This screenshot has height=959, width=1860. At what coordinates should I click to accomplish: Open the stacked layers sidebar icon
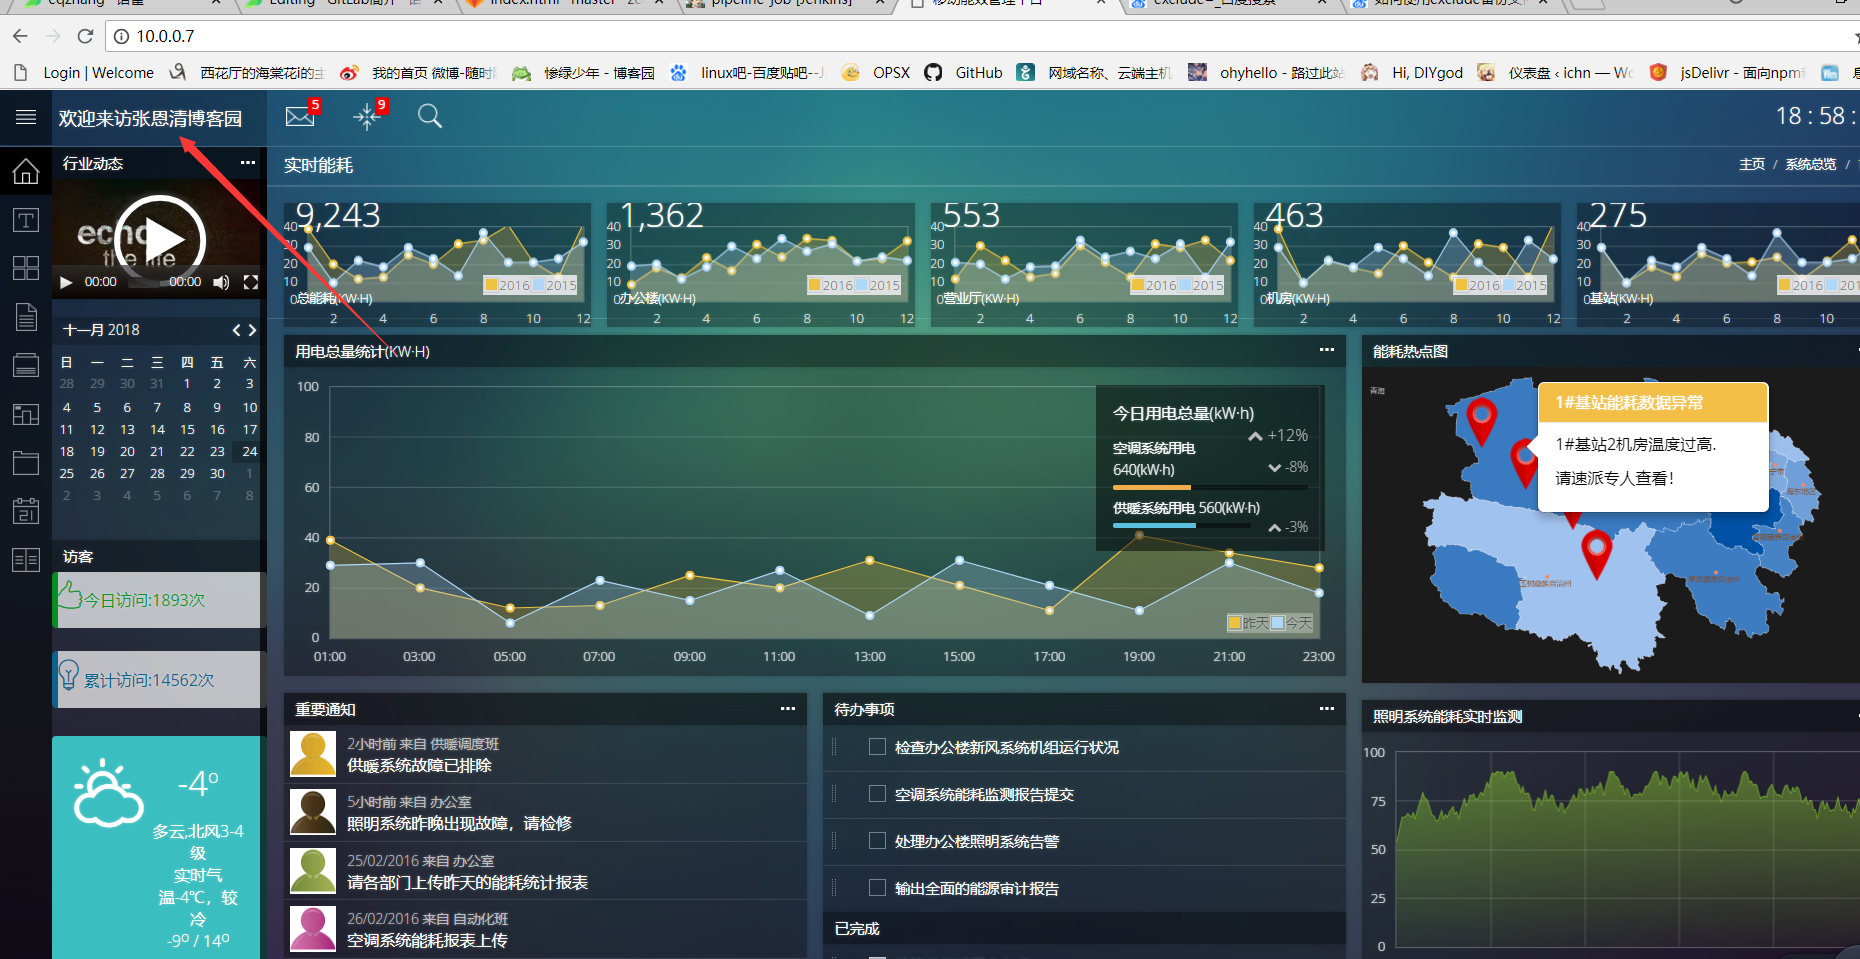tap(26, 365)
